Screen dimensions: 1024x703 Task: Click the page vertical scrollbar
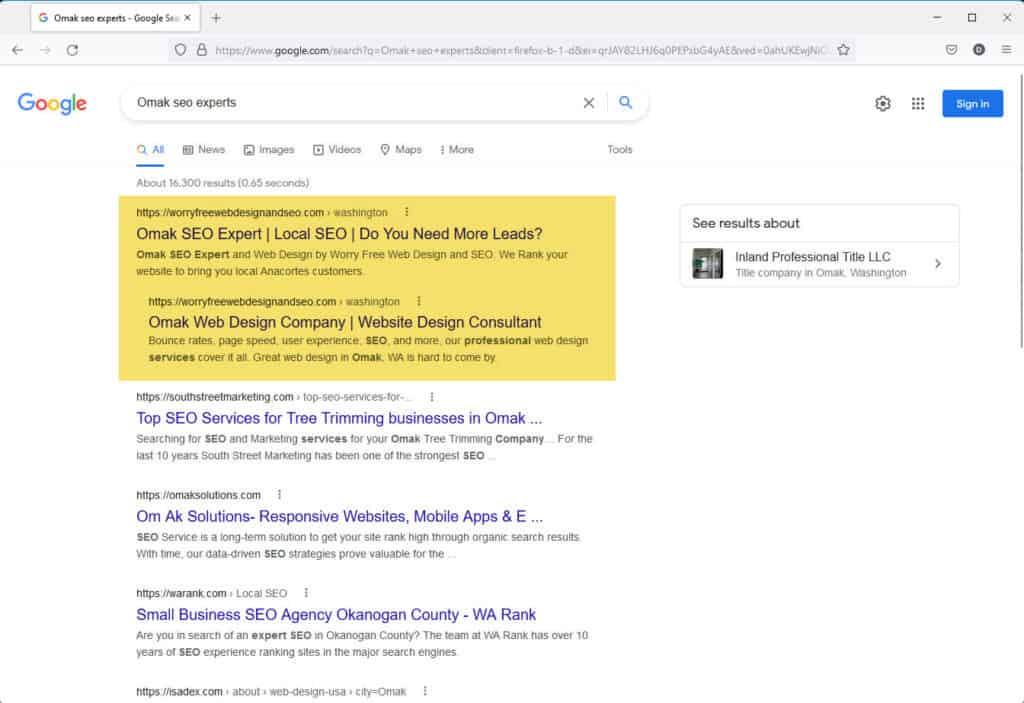tap(1020, 212)
